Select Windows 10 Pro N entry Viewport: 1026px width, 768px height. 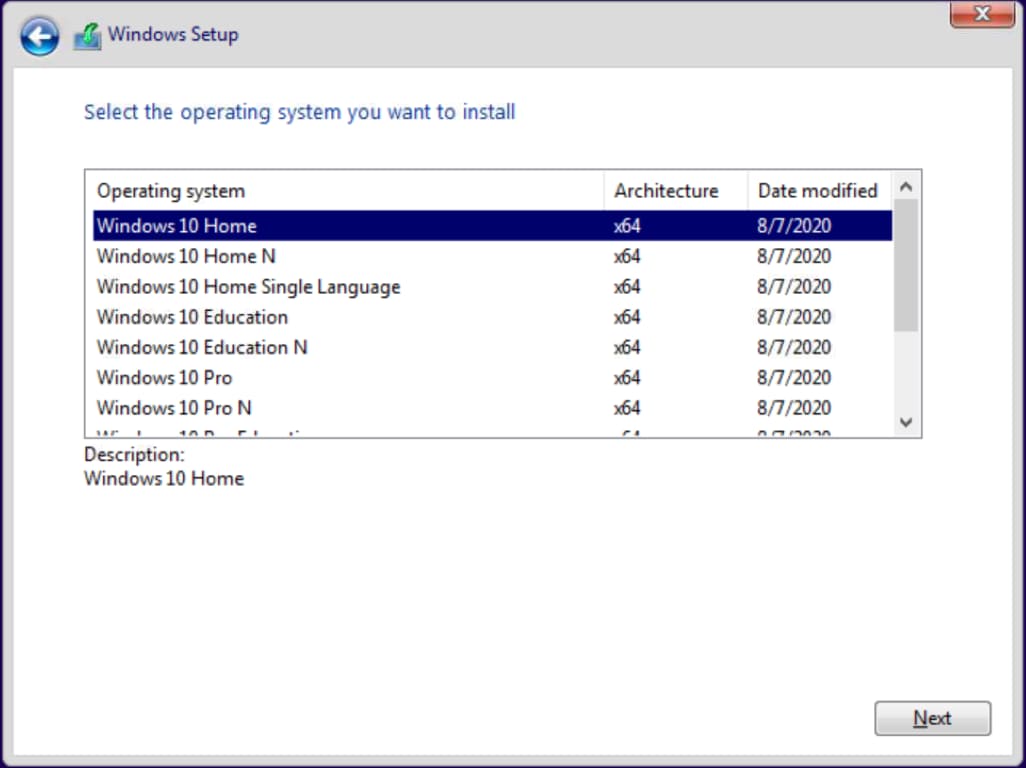174,408
